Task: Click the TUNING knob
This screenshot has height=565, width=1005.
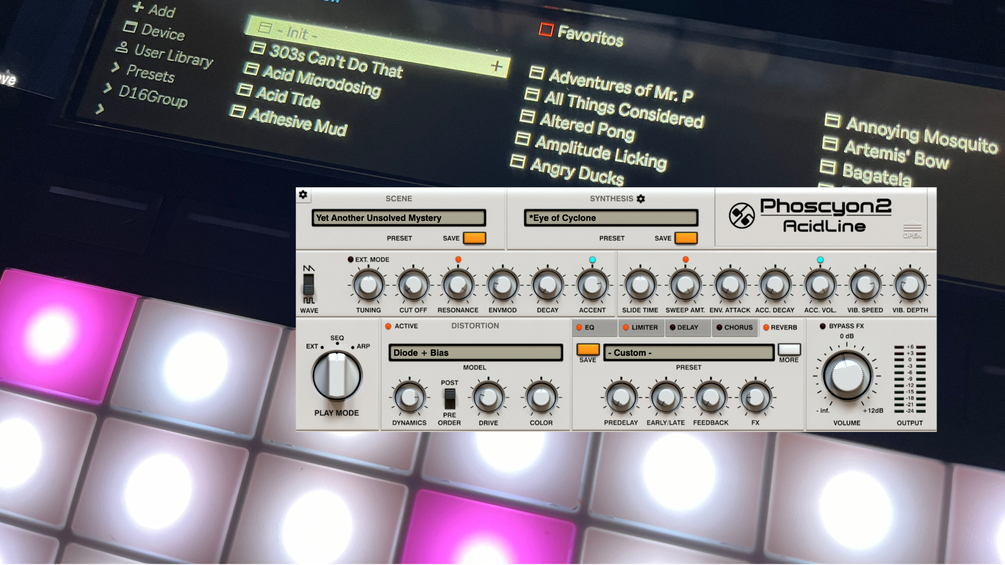Action: click(369, 285)
